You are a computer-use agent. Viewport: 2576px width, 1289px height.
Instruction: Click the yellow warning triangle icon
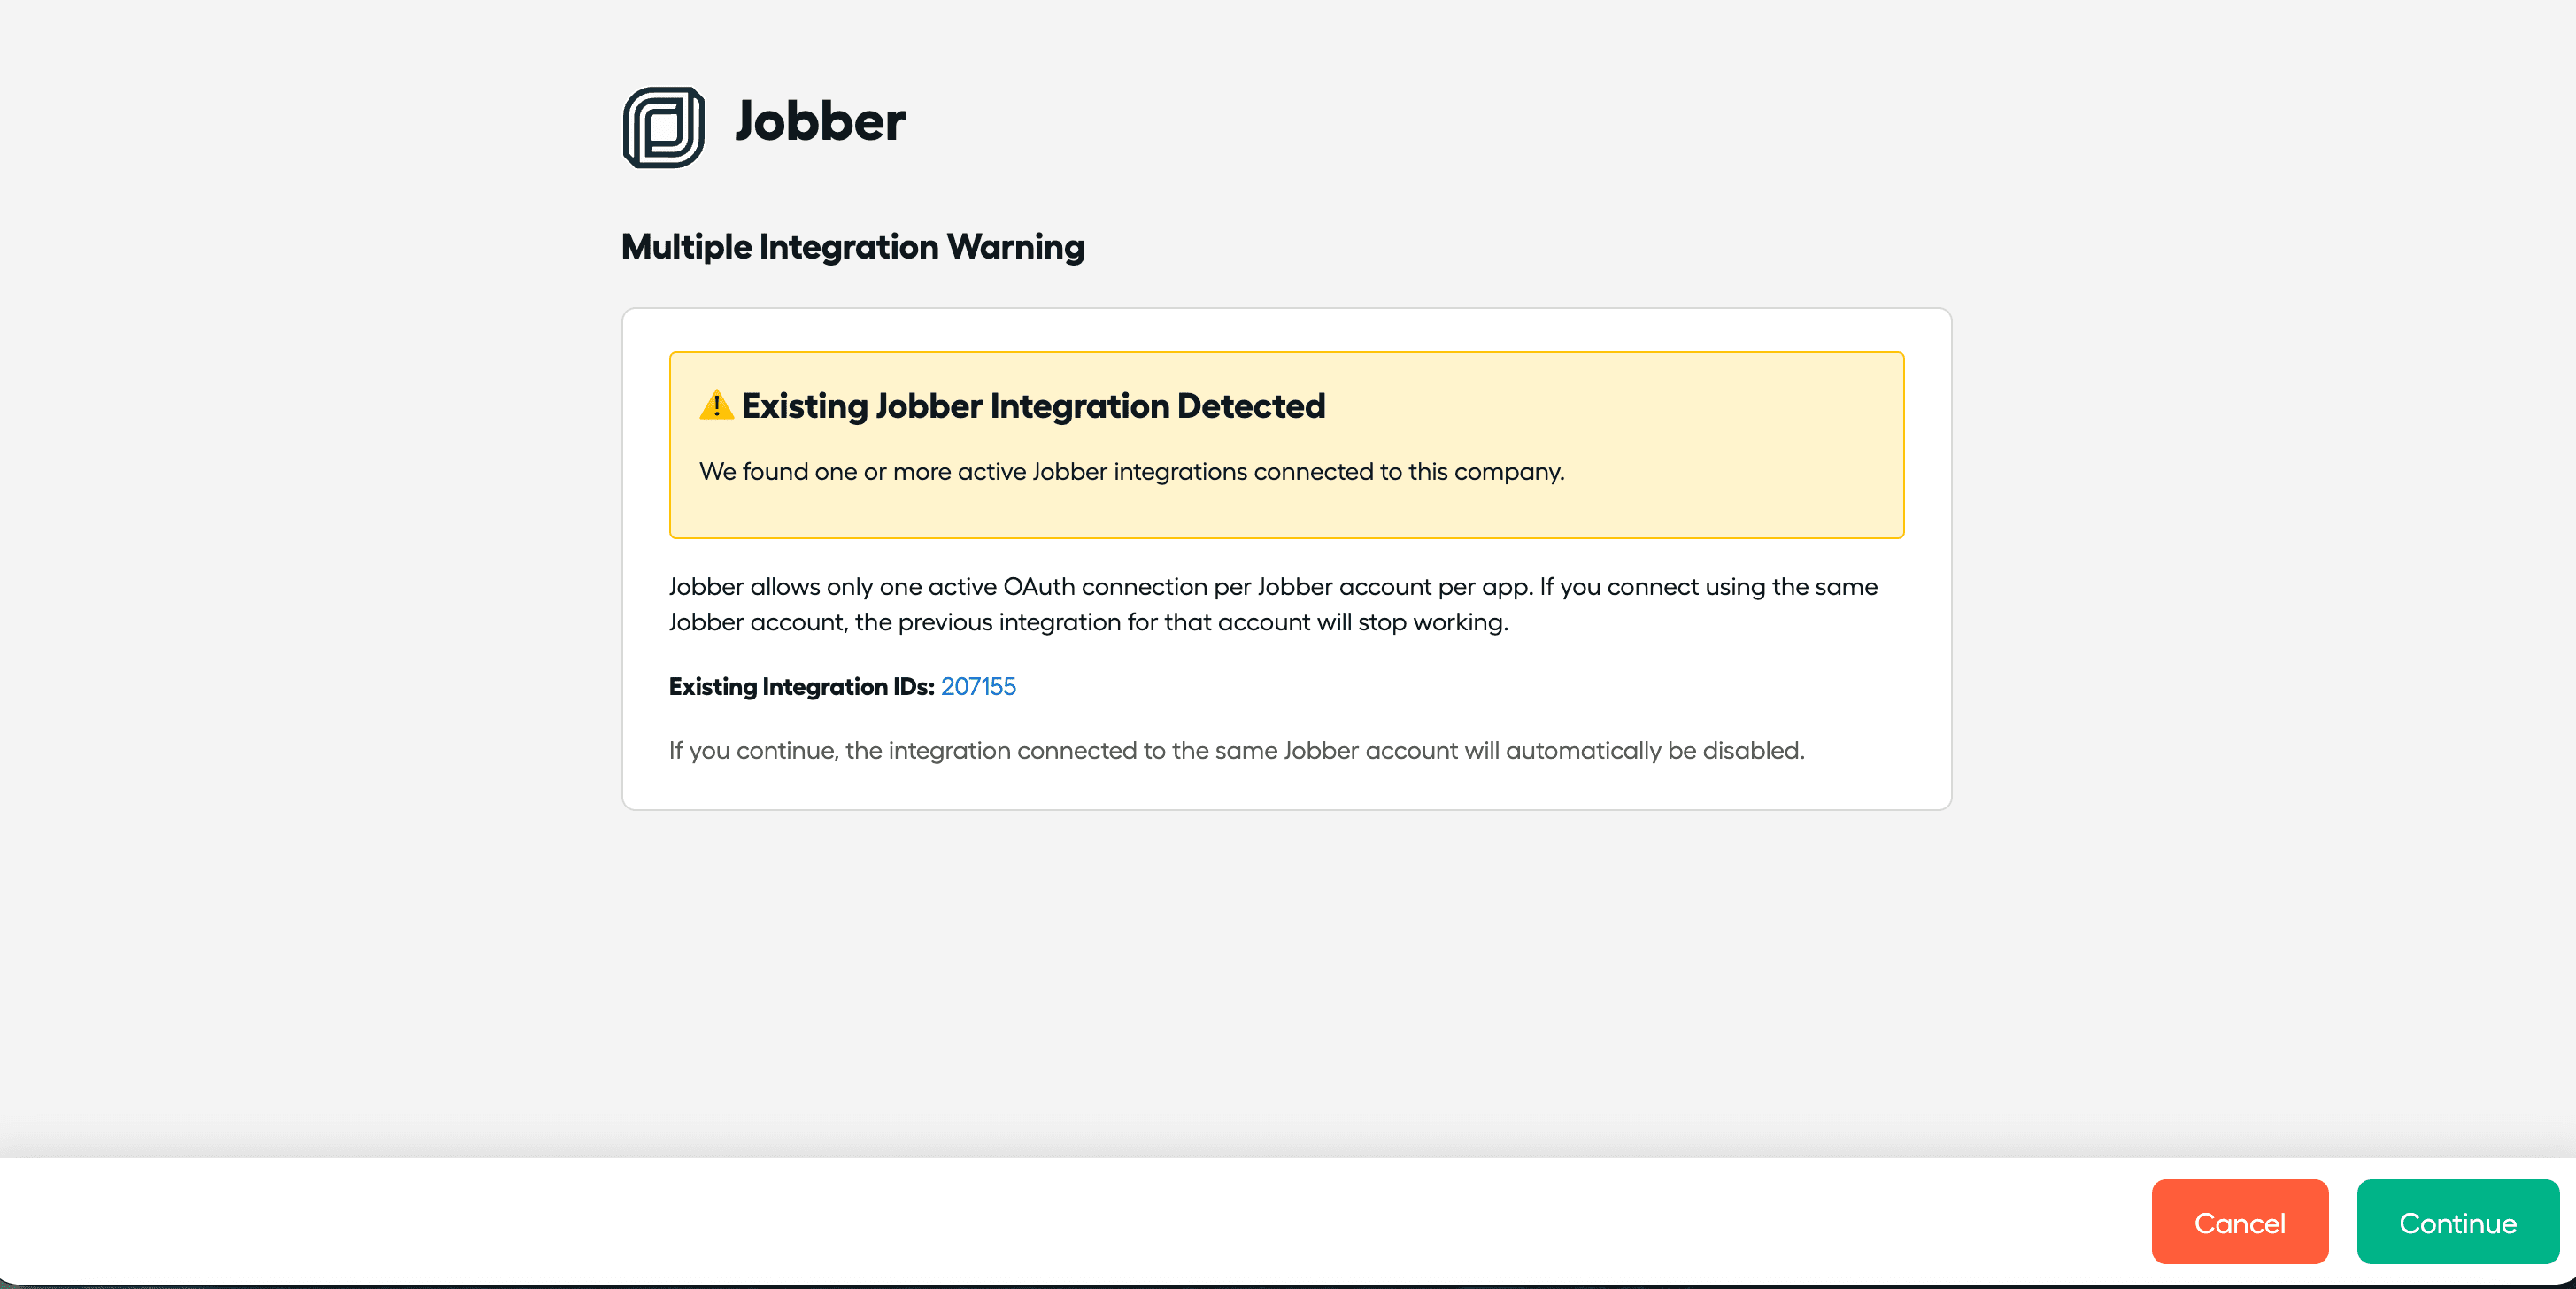point(716,405)
